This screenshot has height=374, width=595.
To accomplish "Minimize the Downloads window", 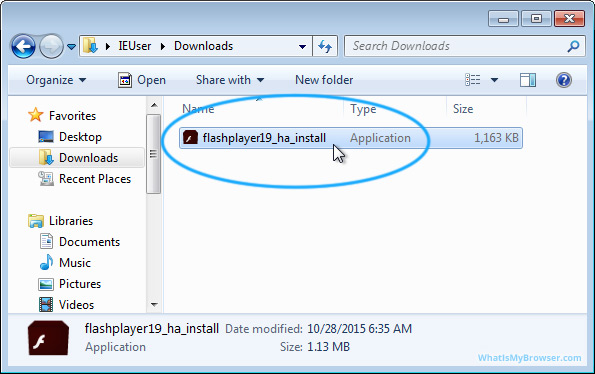I will coord(504,19).
